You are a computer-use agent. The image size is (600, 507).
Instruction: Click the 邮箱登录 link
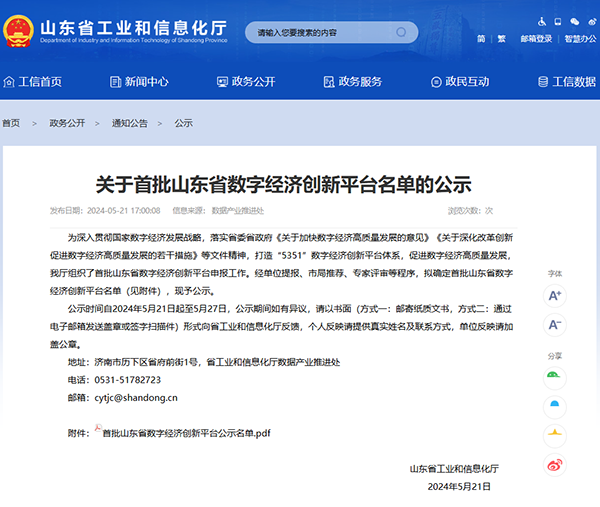(x=536, y=39)
